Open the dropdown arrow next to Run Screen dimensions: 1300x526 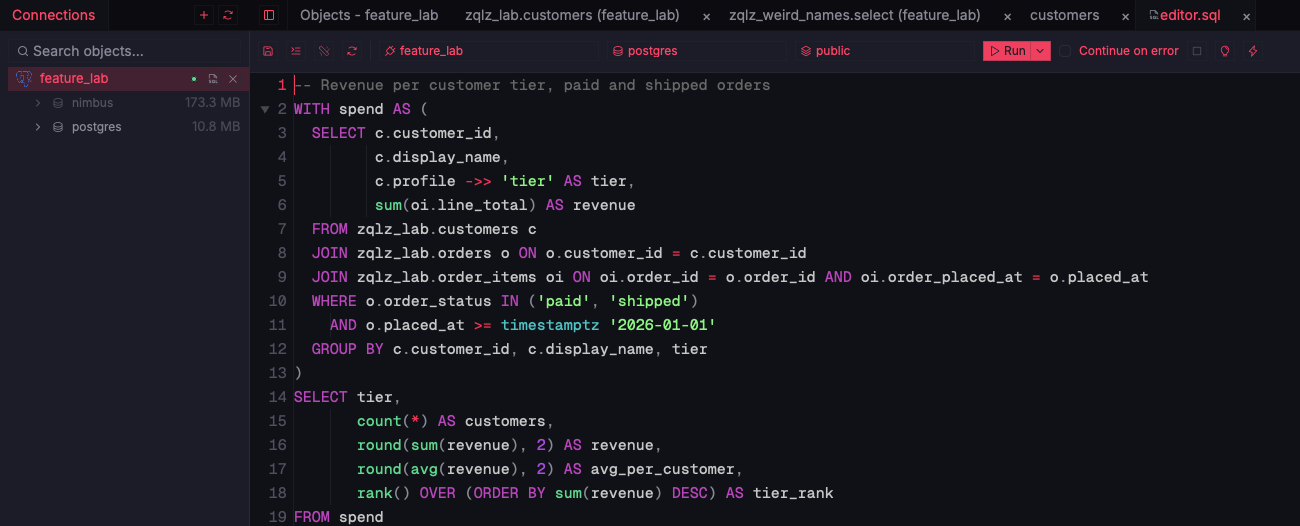pyautogui.click(x=1041, y=51)
